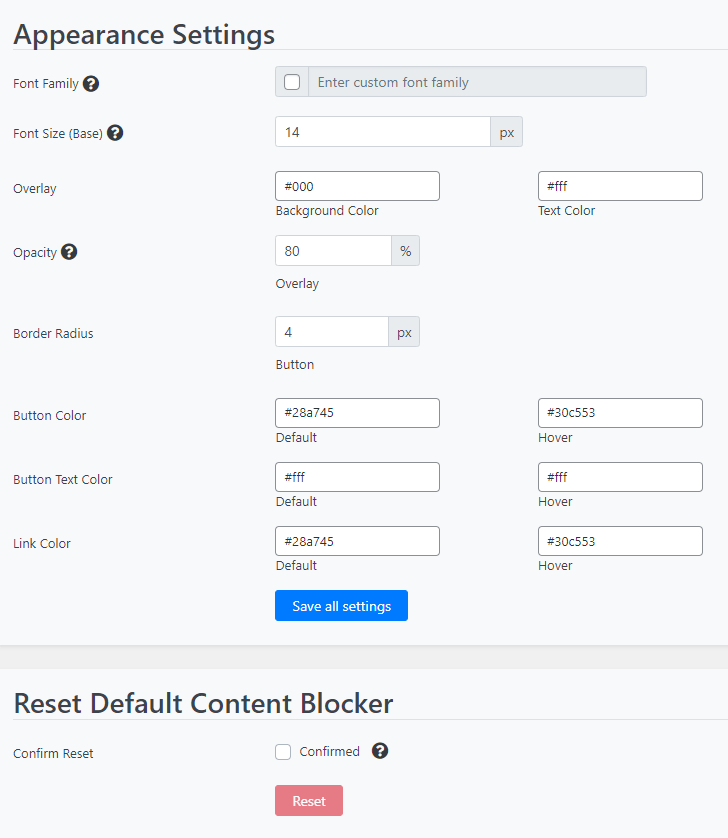The image size is (728, 838).
Task: Click the Reset Default Content Blocker heading
Action: [x=203, y=703]
